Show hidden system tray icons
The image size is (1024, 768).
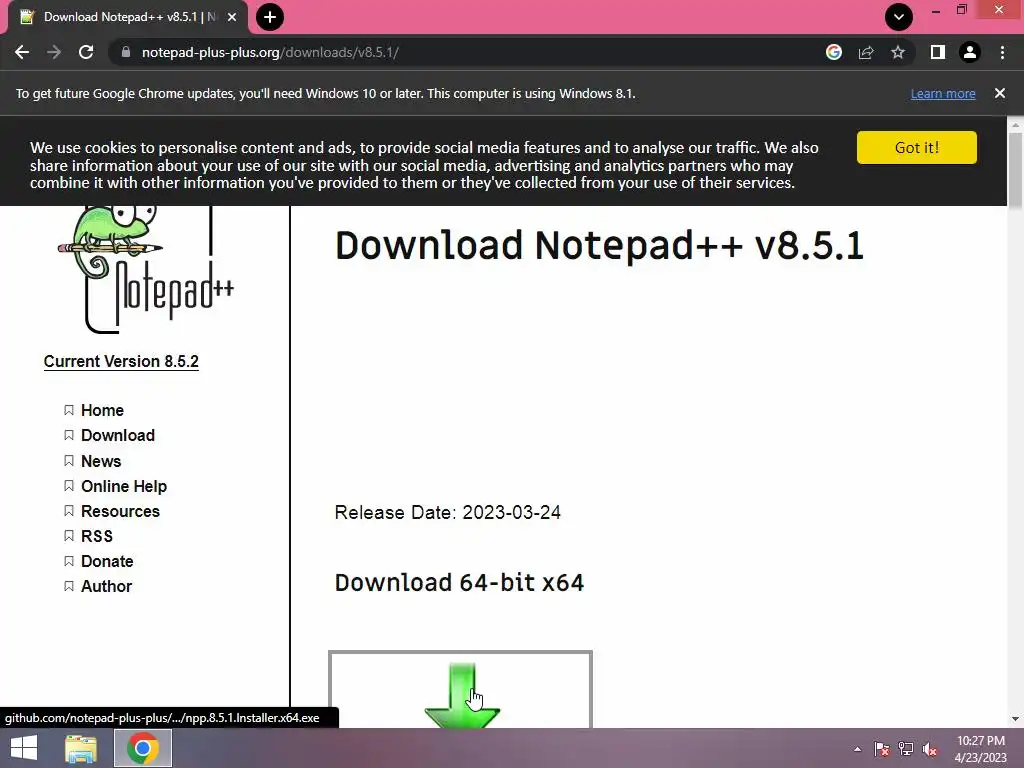857,749
